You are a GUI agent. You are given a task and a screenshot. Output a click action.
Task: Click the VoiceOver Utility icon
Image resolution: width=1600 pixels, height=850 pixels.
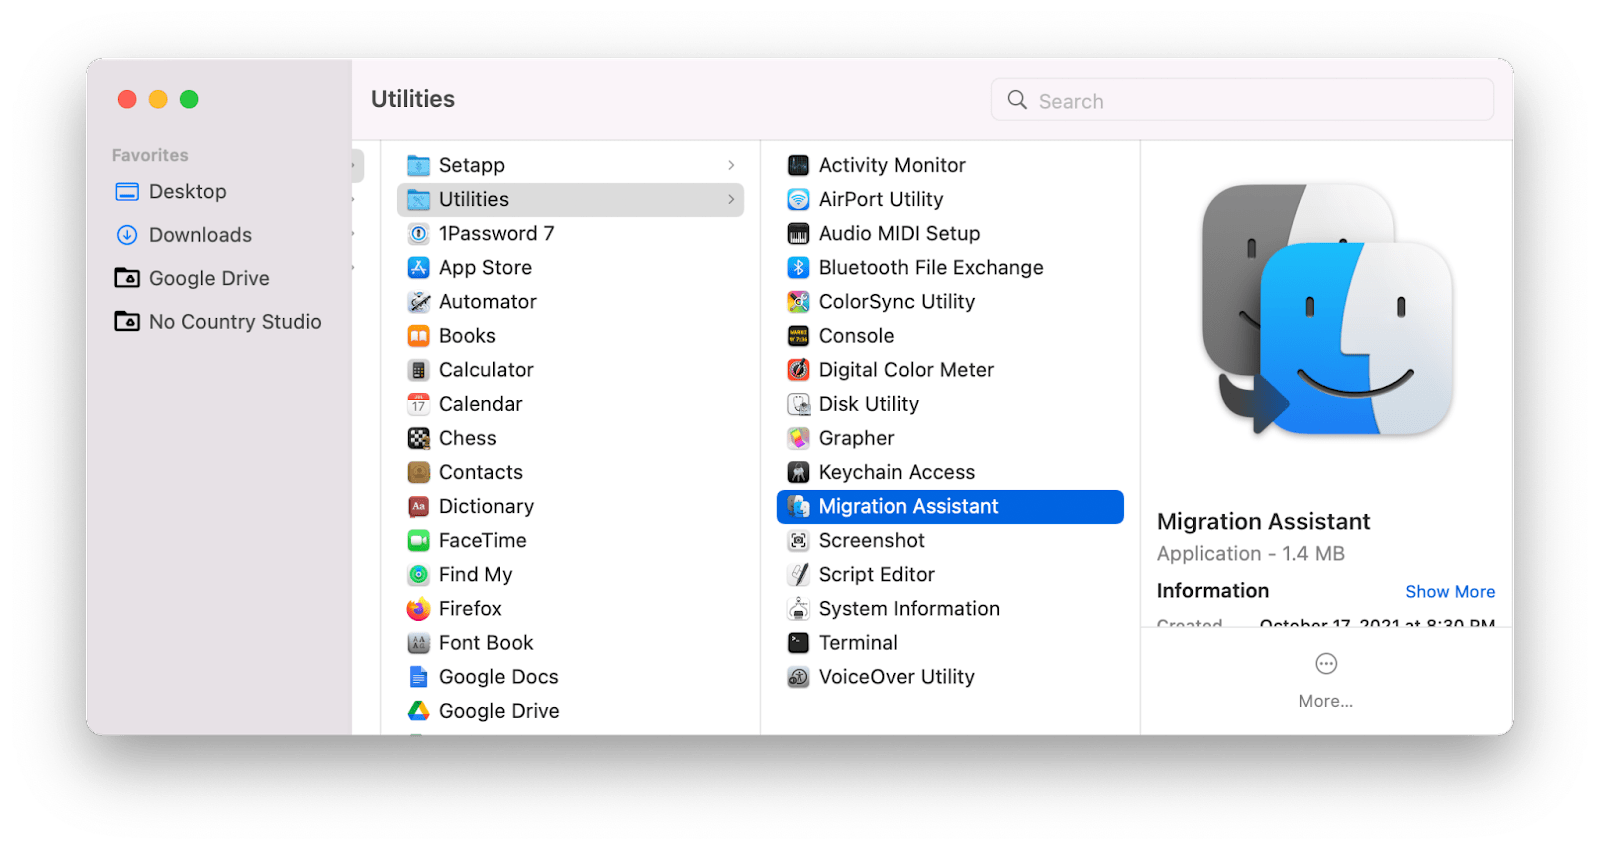[798, 677]
